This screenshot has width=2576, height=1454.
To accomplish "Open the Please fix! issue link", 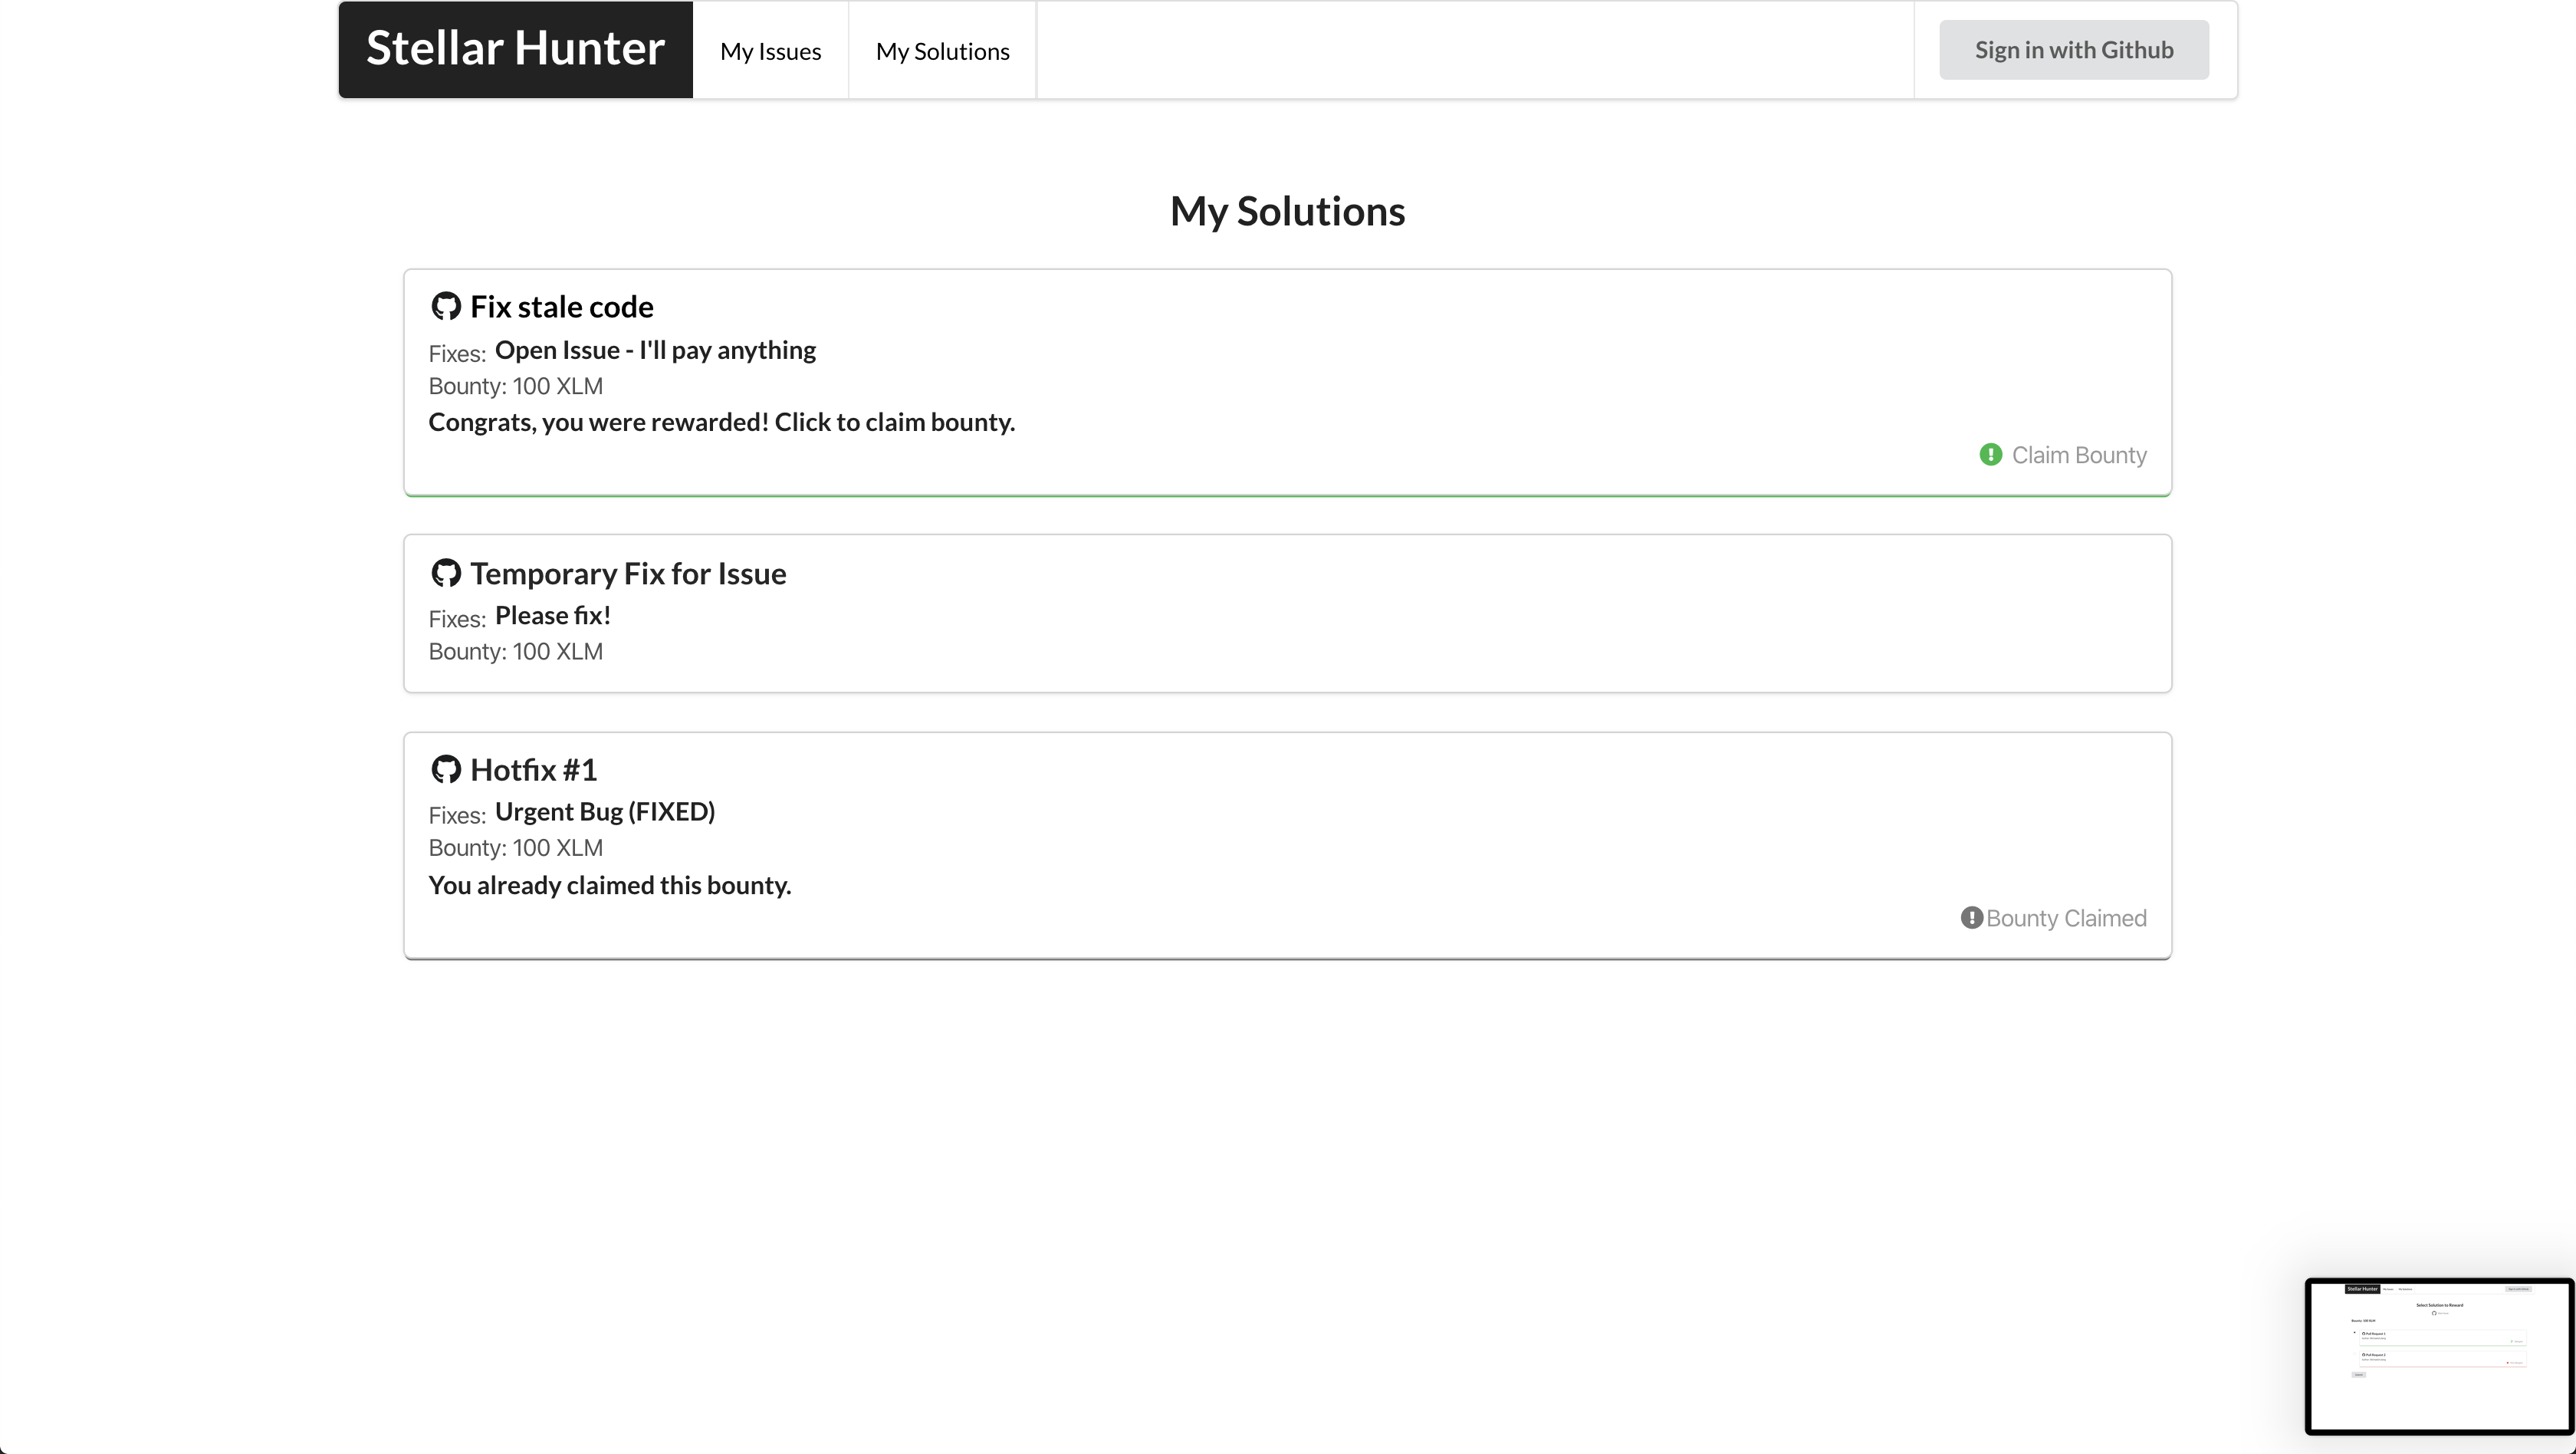I will (552, 616).
